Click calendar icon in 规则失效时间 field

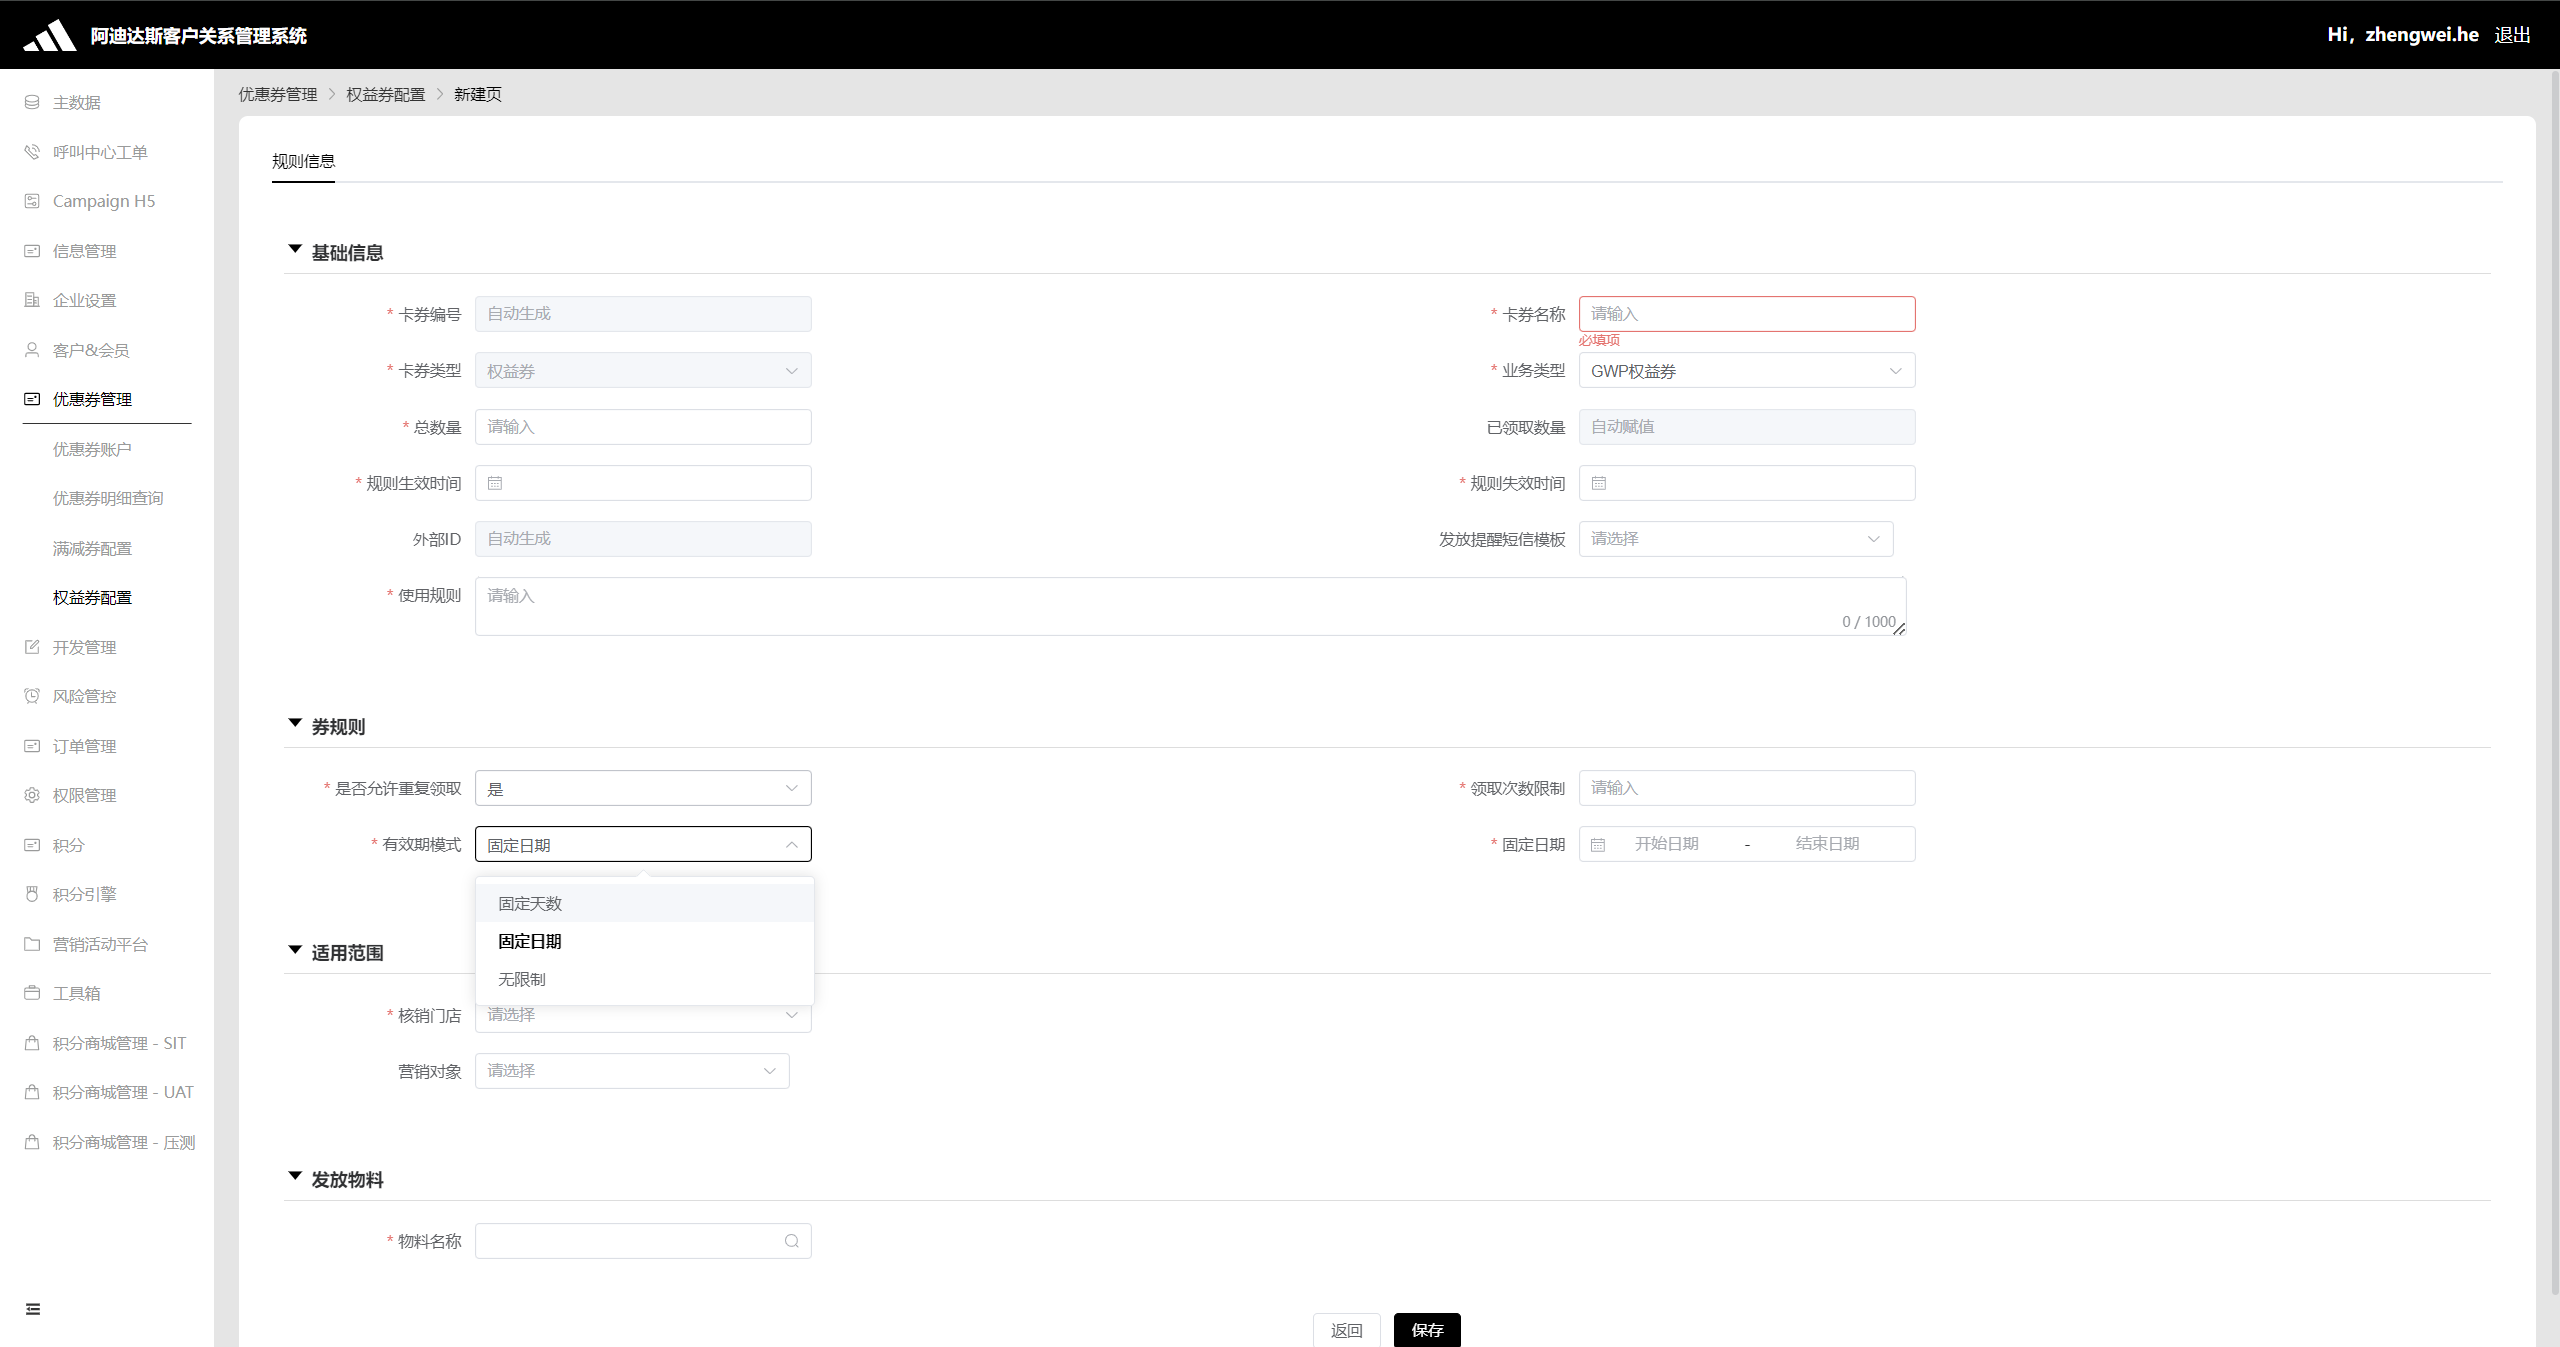point(1599,483)
